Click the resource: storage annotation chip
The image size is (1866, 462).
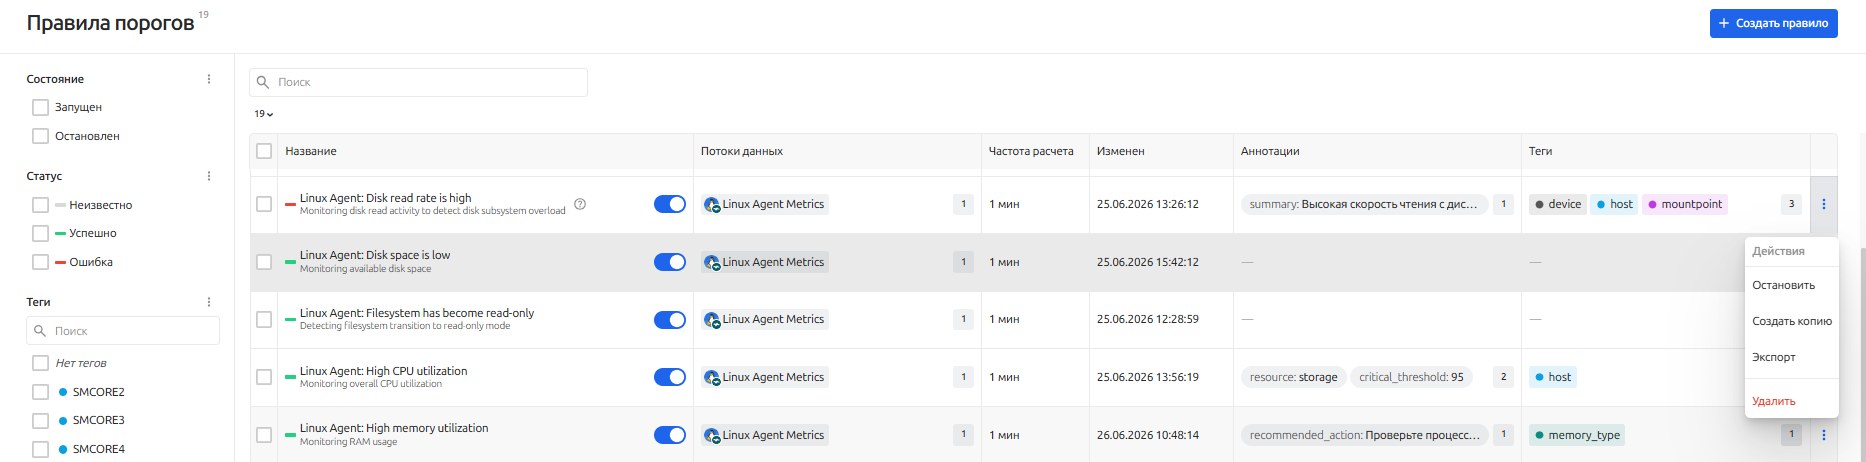(x=1293, y=377)
